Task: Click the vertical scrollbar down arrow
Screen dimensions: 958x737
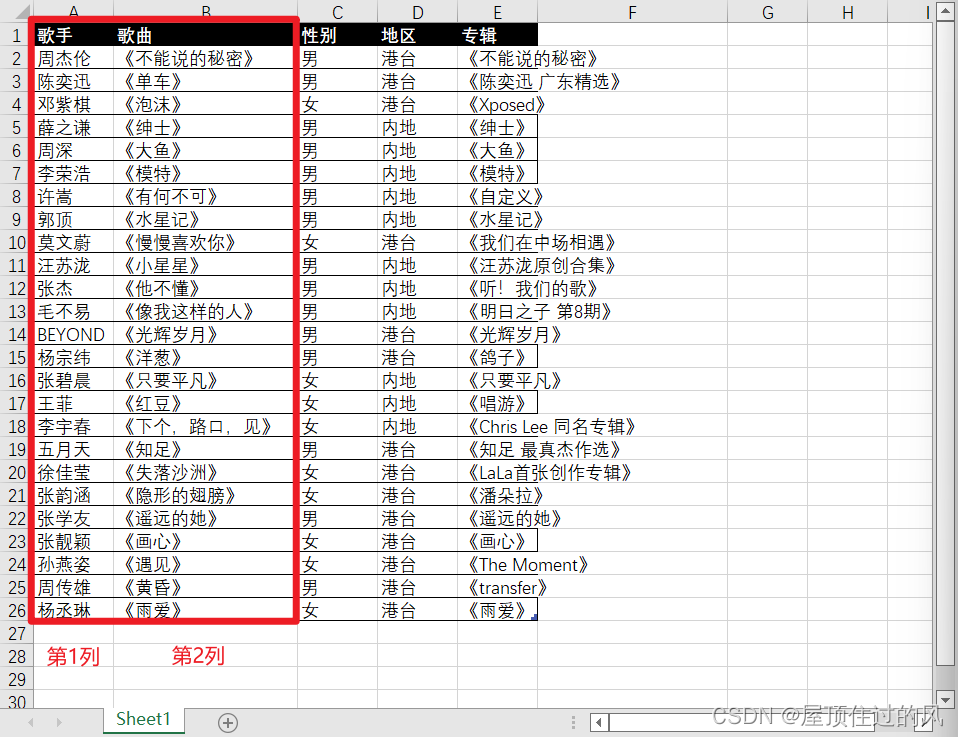Action: tap(944, 700)
